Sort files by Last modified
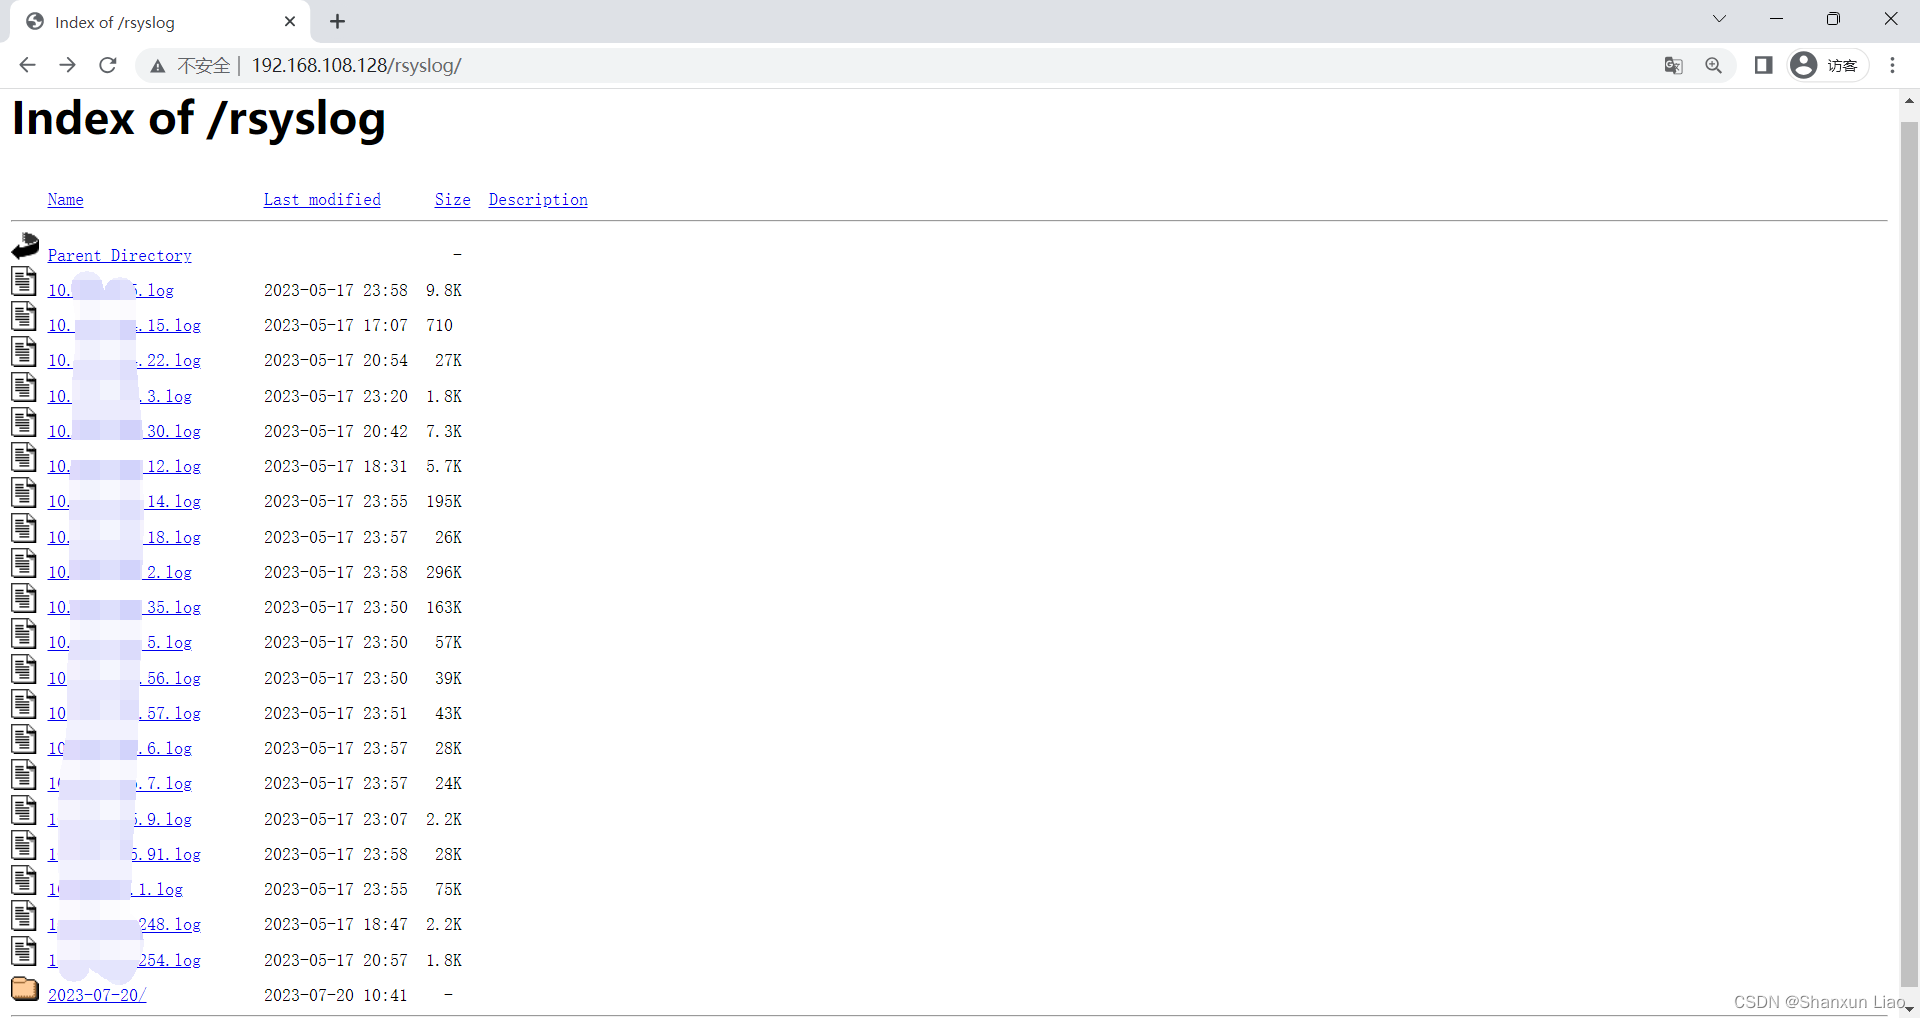Viewport: 1920px width, 1018px height. pos(322,199)
